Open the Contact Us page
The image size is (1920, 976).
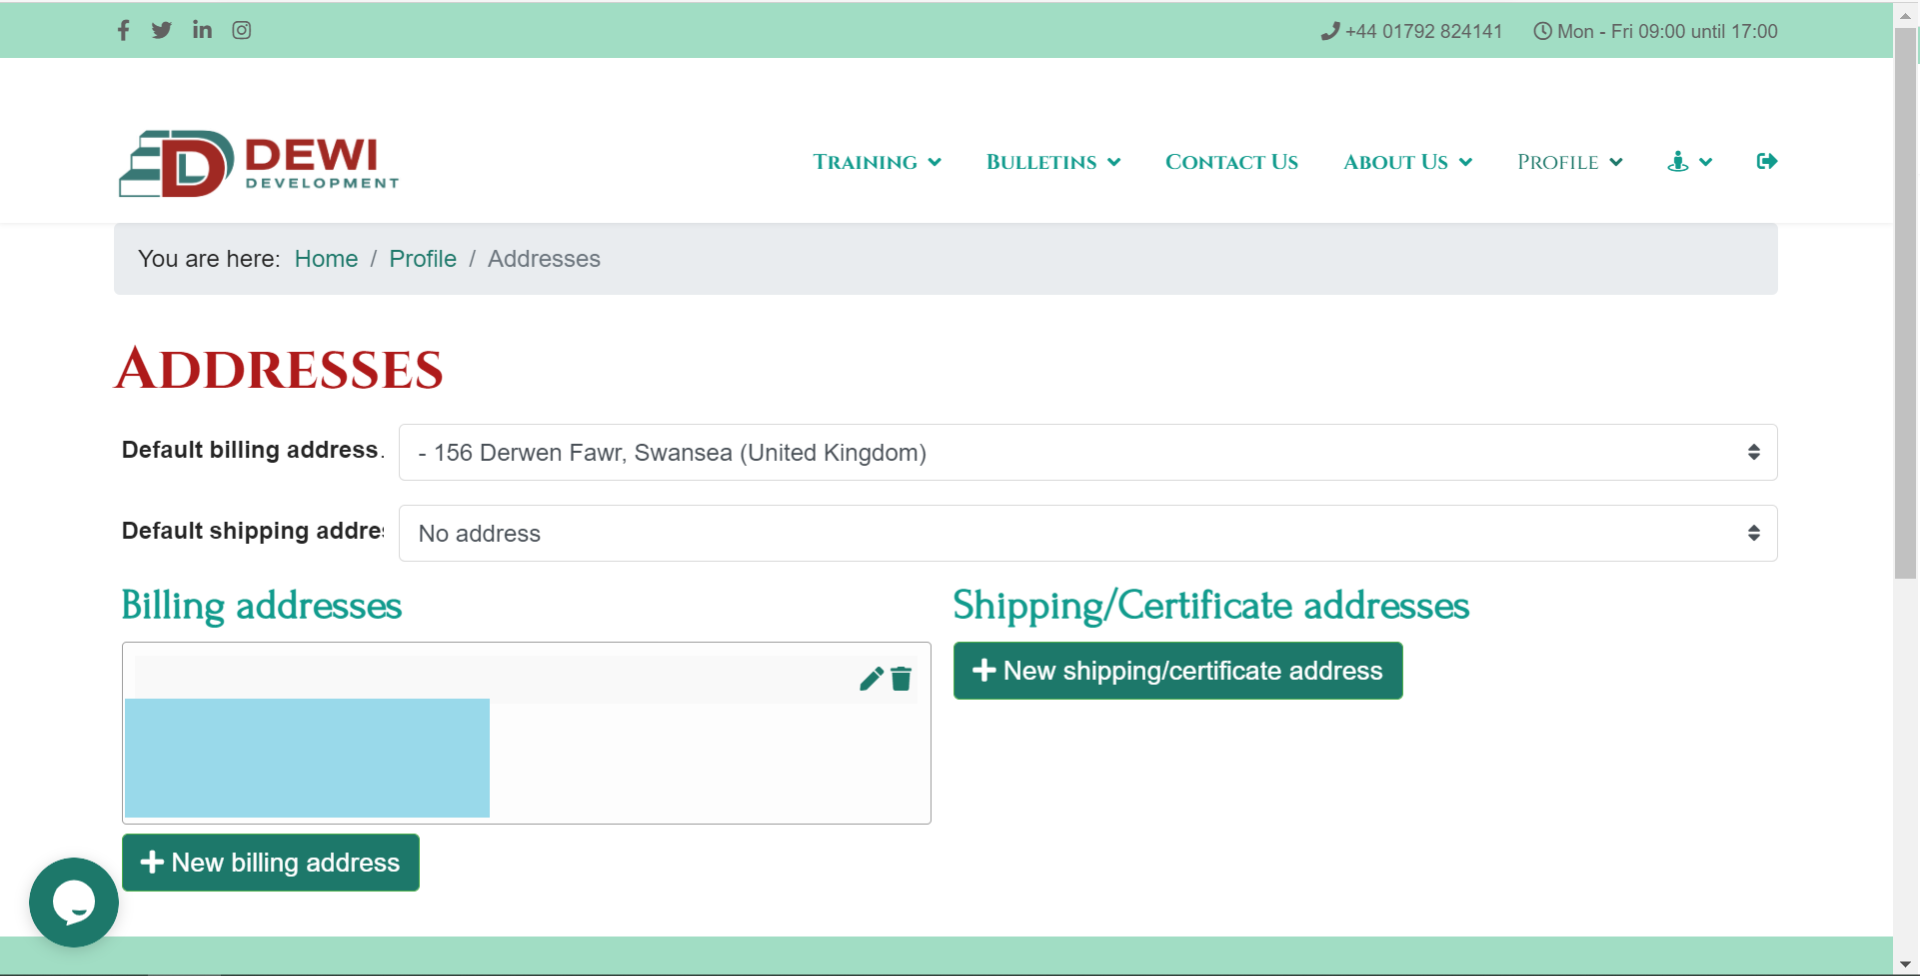[1231, 162]
